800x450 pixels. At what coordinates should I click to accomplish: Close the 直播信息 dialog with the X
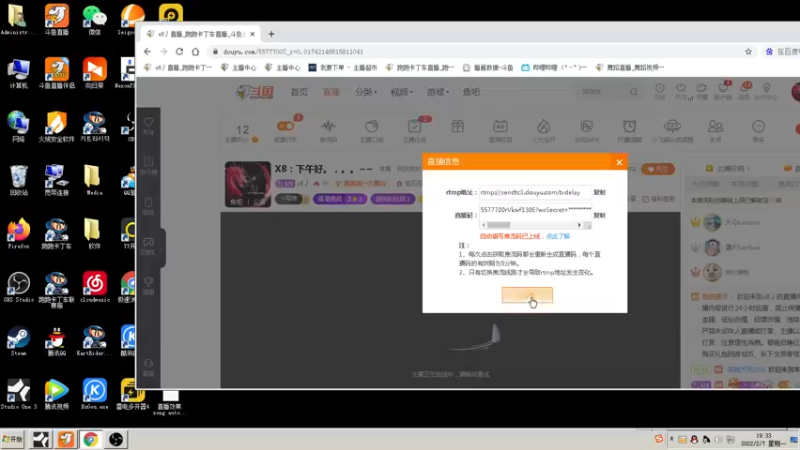[x=619, y=162]
